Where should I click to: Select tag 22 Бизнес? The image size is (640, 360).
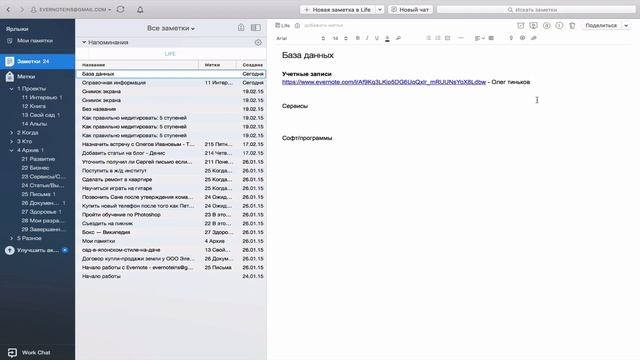click(x=35, y=168)
